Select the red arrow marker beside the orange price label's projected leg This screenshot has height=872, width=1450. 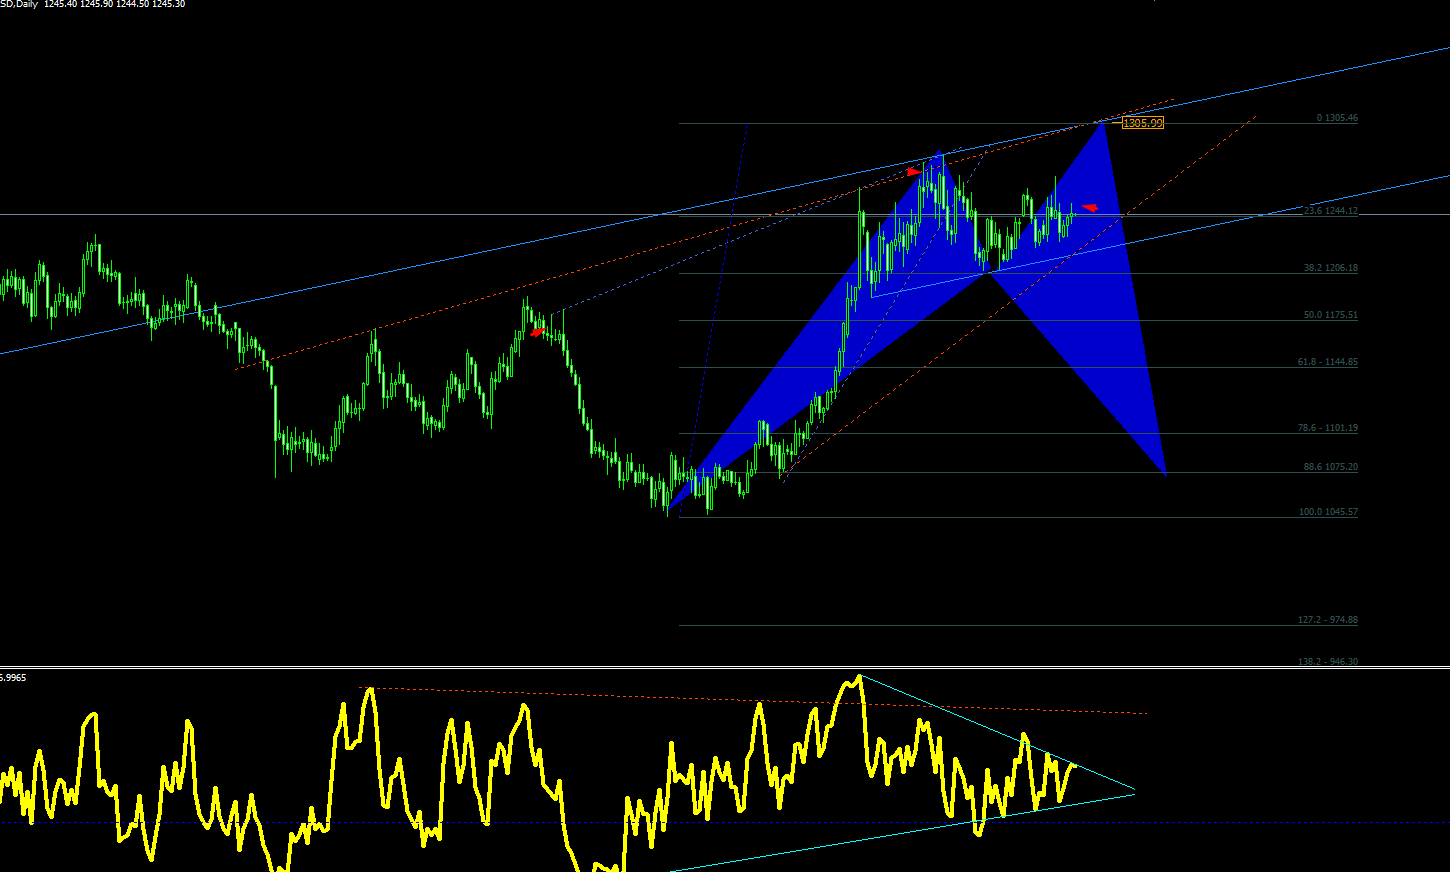tap(1090, 208)
